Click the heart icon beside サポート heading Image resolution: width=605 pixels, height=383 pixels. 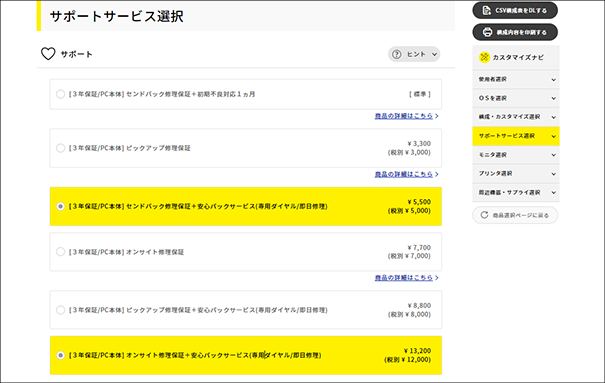(48, 54)
